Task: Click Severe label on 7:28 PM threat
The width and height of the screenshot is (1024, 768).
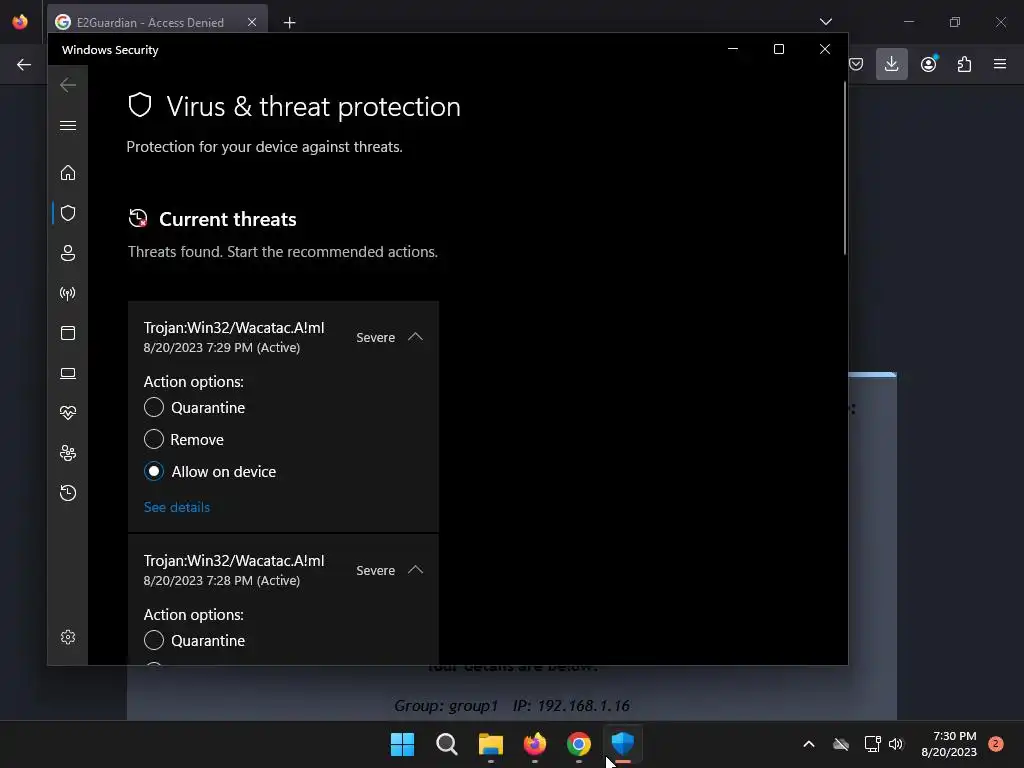Action: (x=376, y=571)
